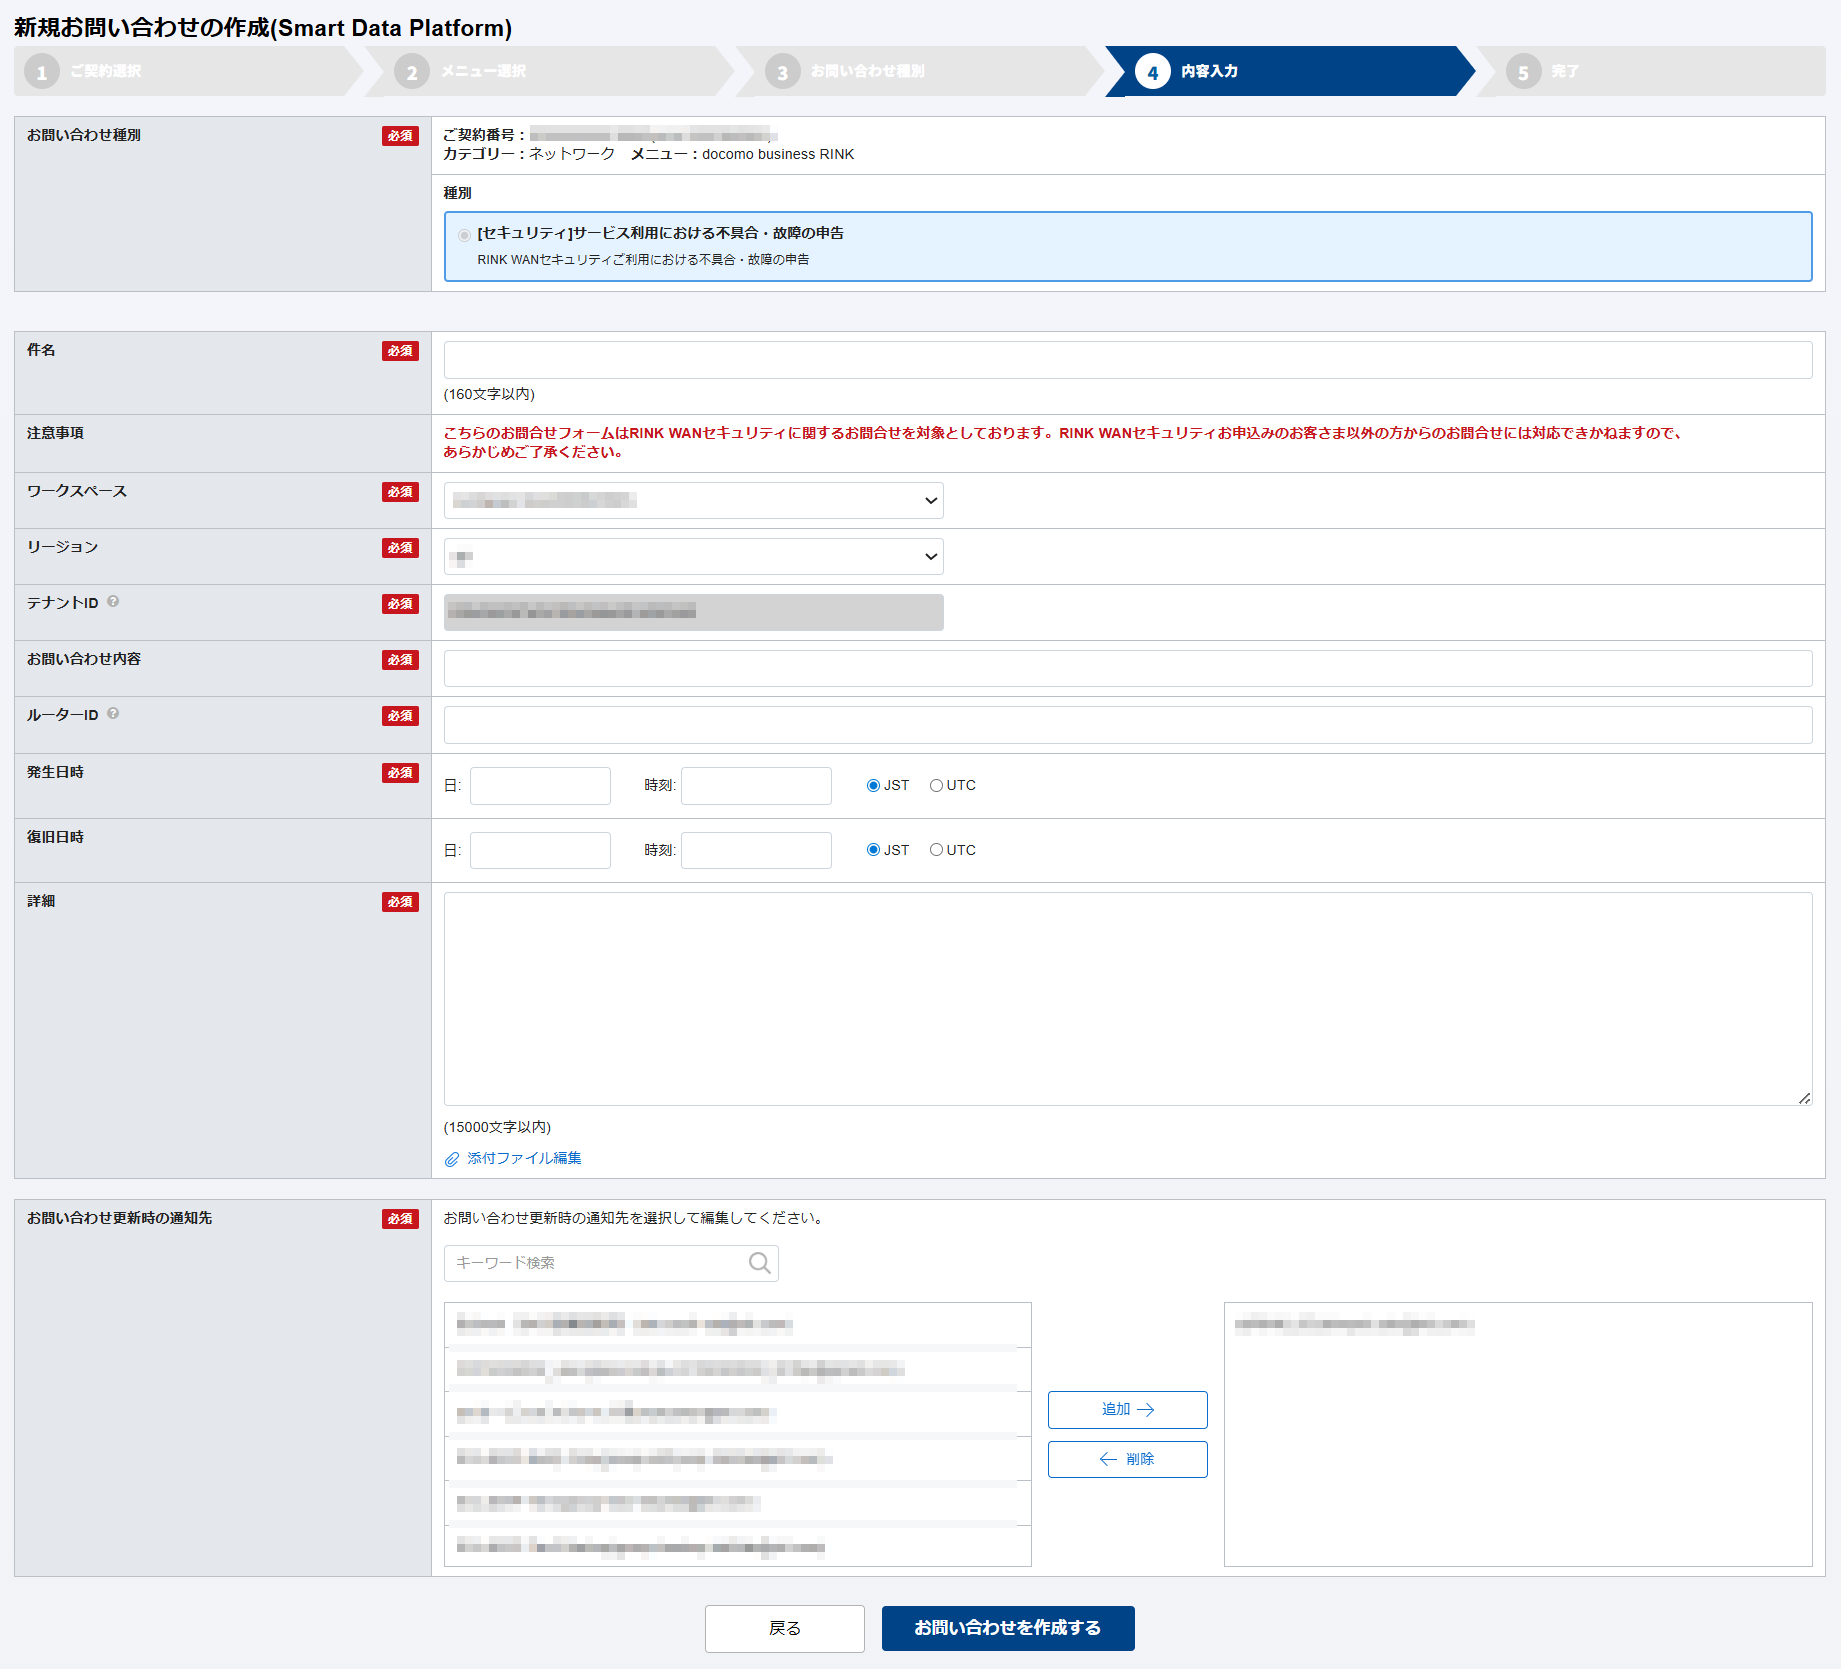The image size is (1841, 1669).
Task: Click the keyword search magnifier icon
Action: point(759,1263)
